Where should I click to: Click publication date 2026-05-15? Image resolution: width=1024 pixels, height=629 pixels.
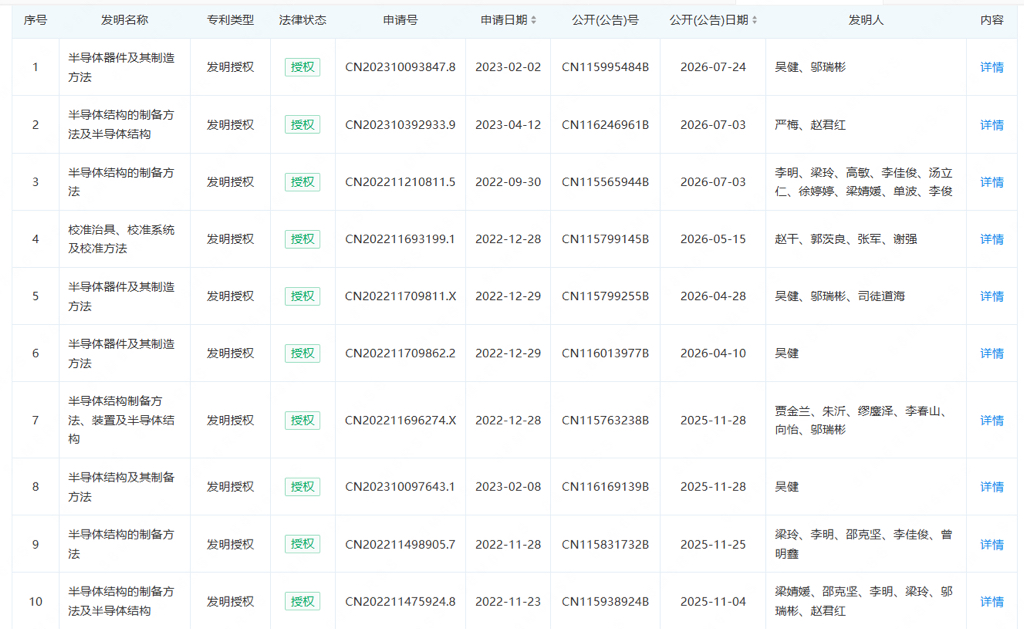[x=713, y=239]
